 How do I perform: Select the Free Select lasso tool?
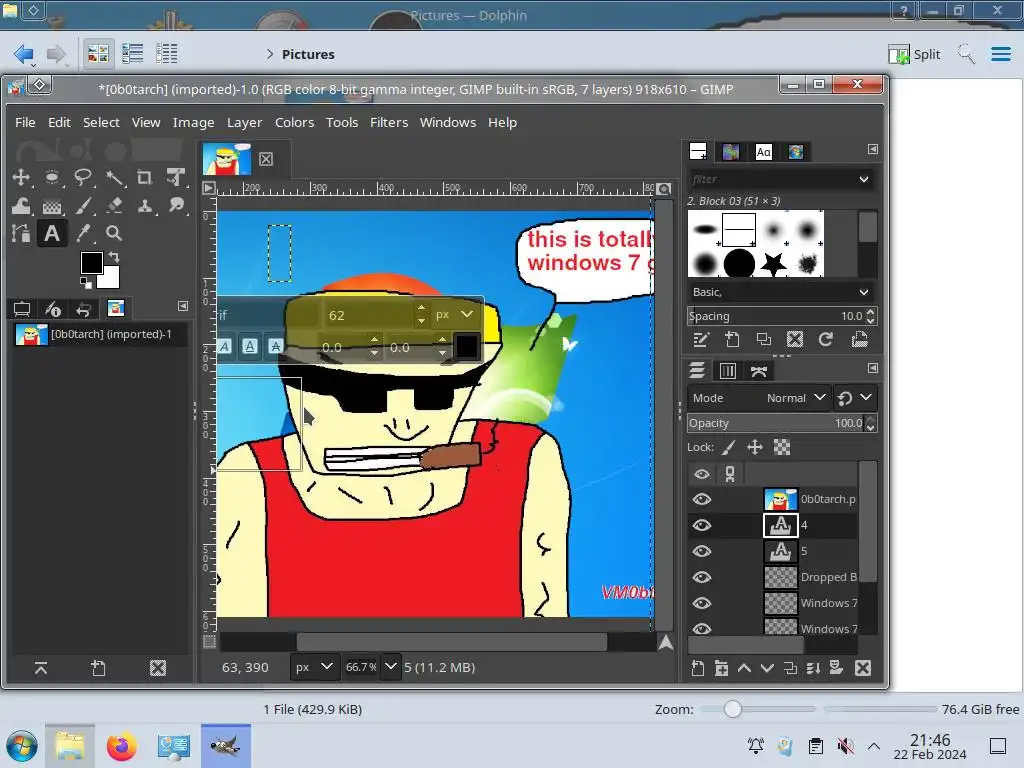(x=83, y=178)
